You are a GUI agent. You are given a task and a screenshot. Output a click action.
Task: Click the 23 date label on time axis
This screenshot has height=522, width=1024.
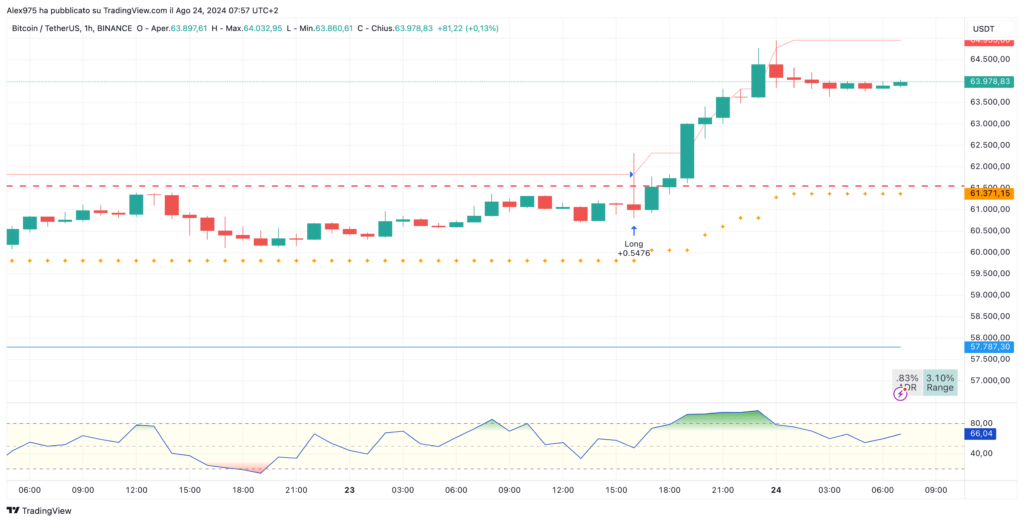(x=349, y=490)
